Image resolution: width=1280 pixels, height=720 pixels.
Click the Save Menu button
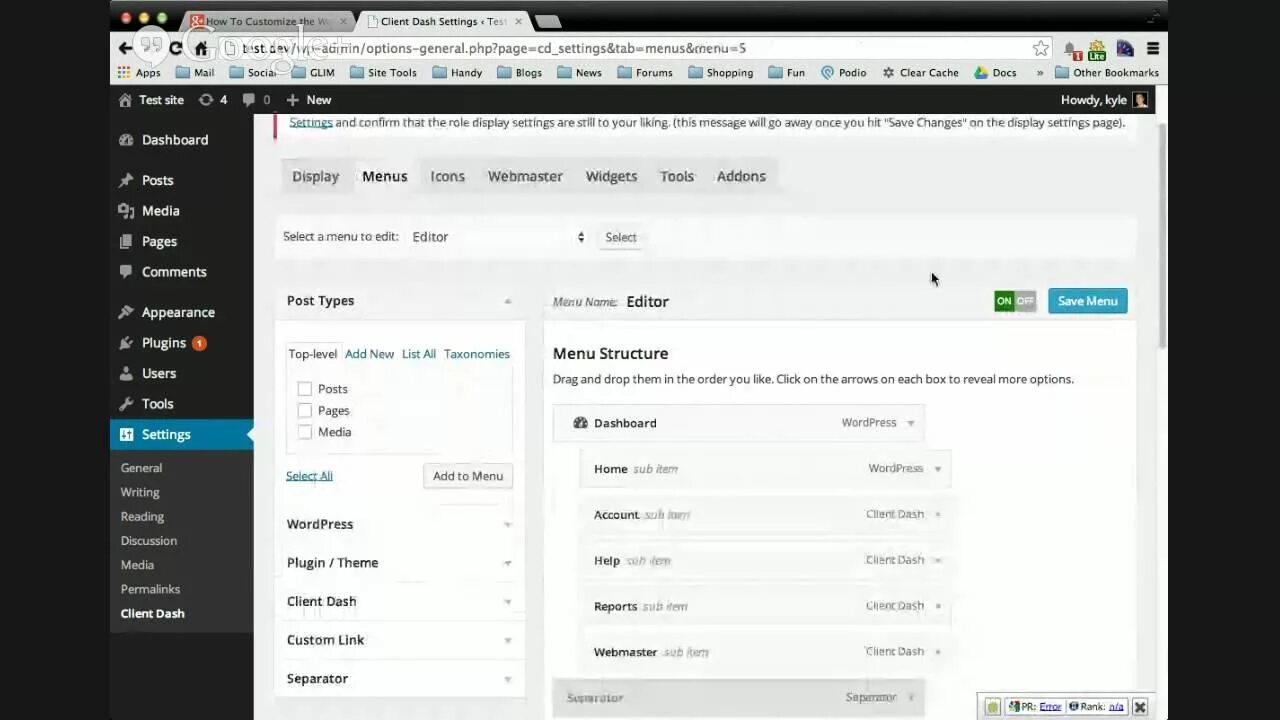[x=1088, y=301]
